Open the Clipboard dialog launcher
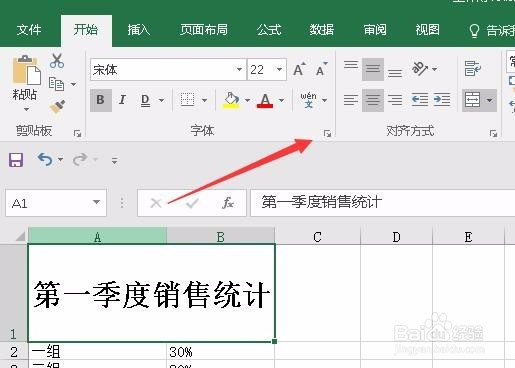The width and height of the screenshot is (515, 368). [77, 134]
